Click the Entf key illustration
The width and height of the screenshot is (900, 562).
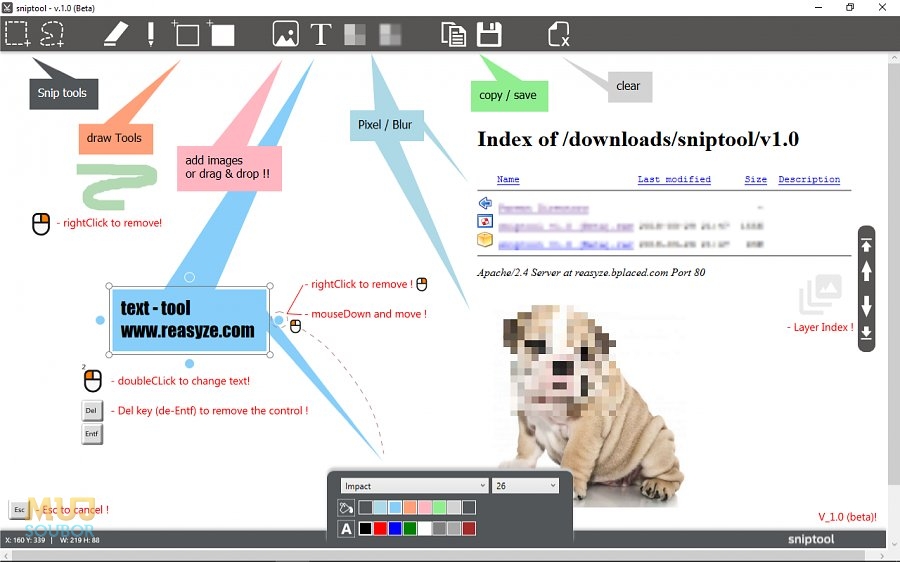(92, 434)
